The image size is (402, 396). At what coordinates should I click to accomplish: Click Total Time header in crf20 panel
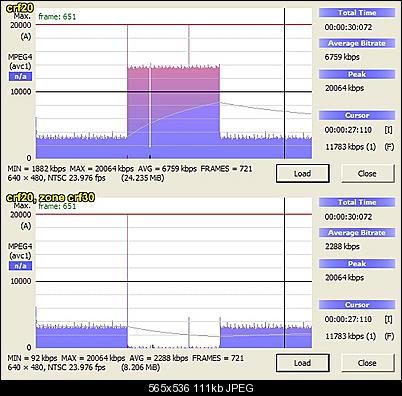click(x=357, y=13)
